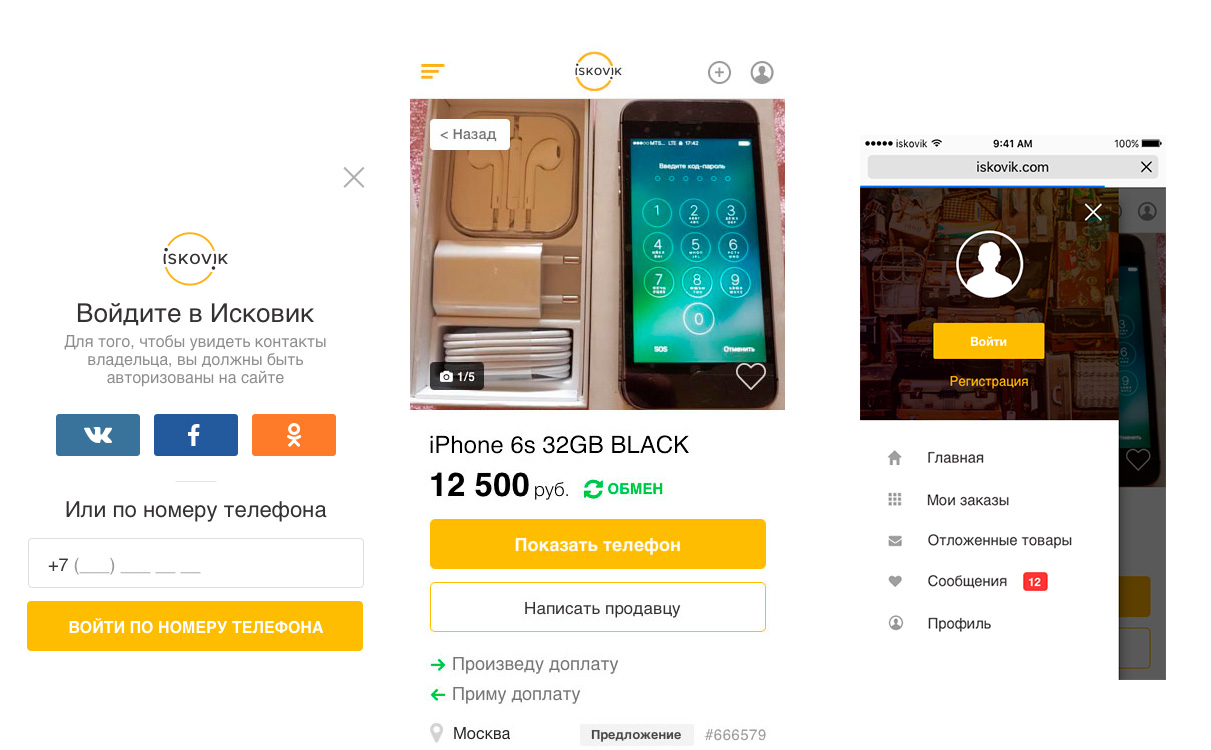Viewport: 1211px width, 750px height.
Task: Sign in with the Odnoklassniki icon button
Action: [294, 435]
